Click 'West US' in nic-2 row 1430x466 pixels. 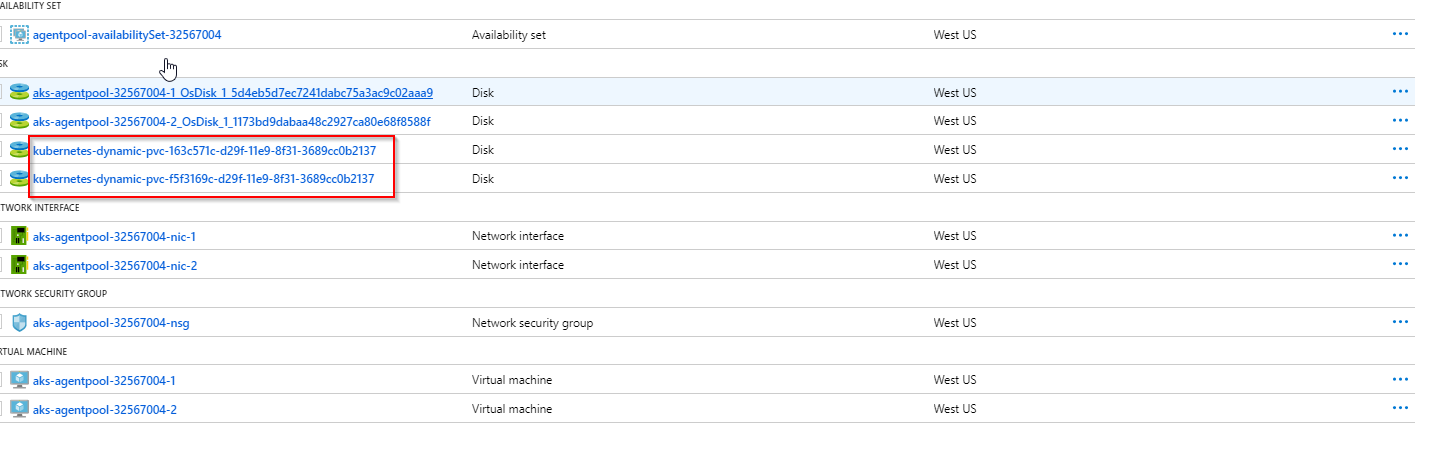pyautogui.click(x=955, y=265)
